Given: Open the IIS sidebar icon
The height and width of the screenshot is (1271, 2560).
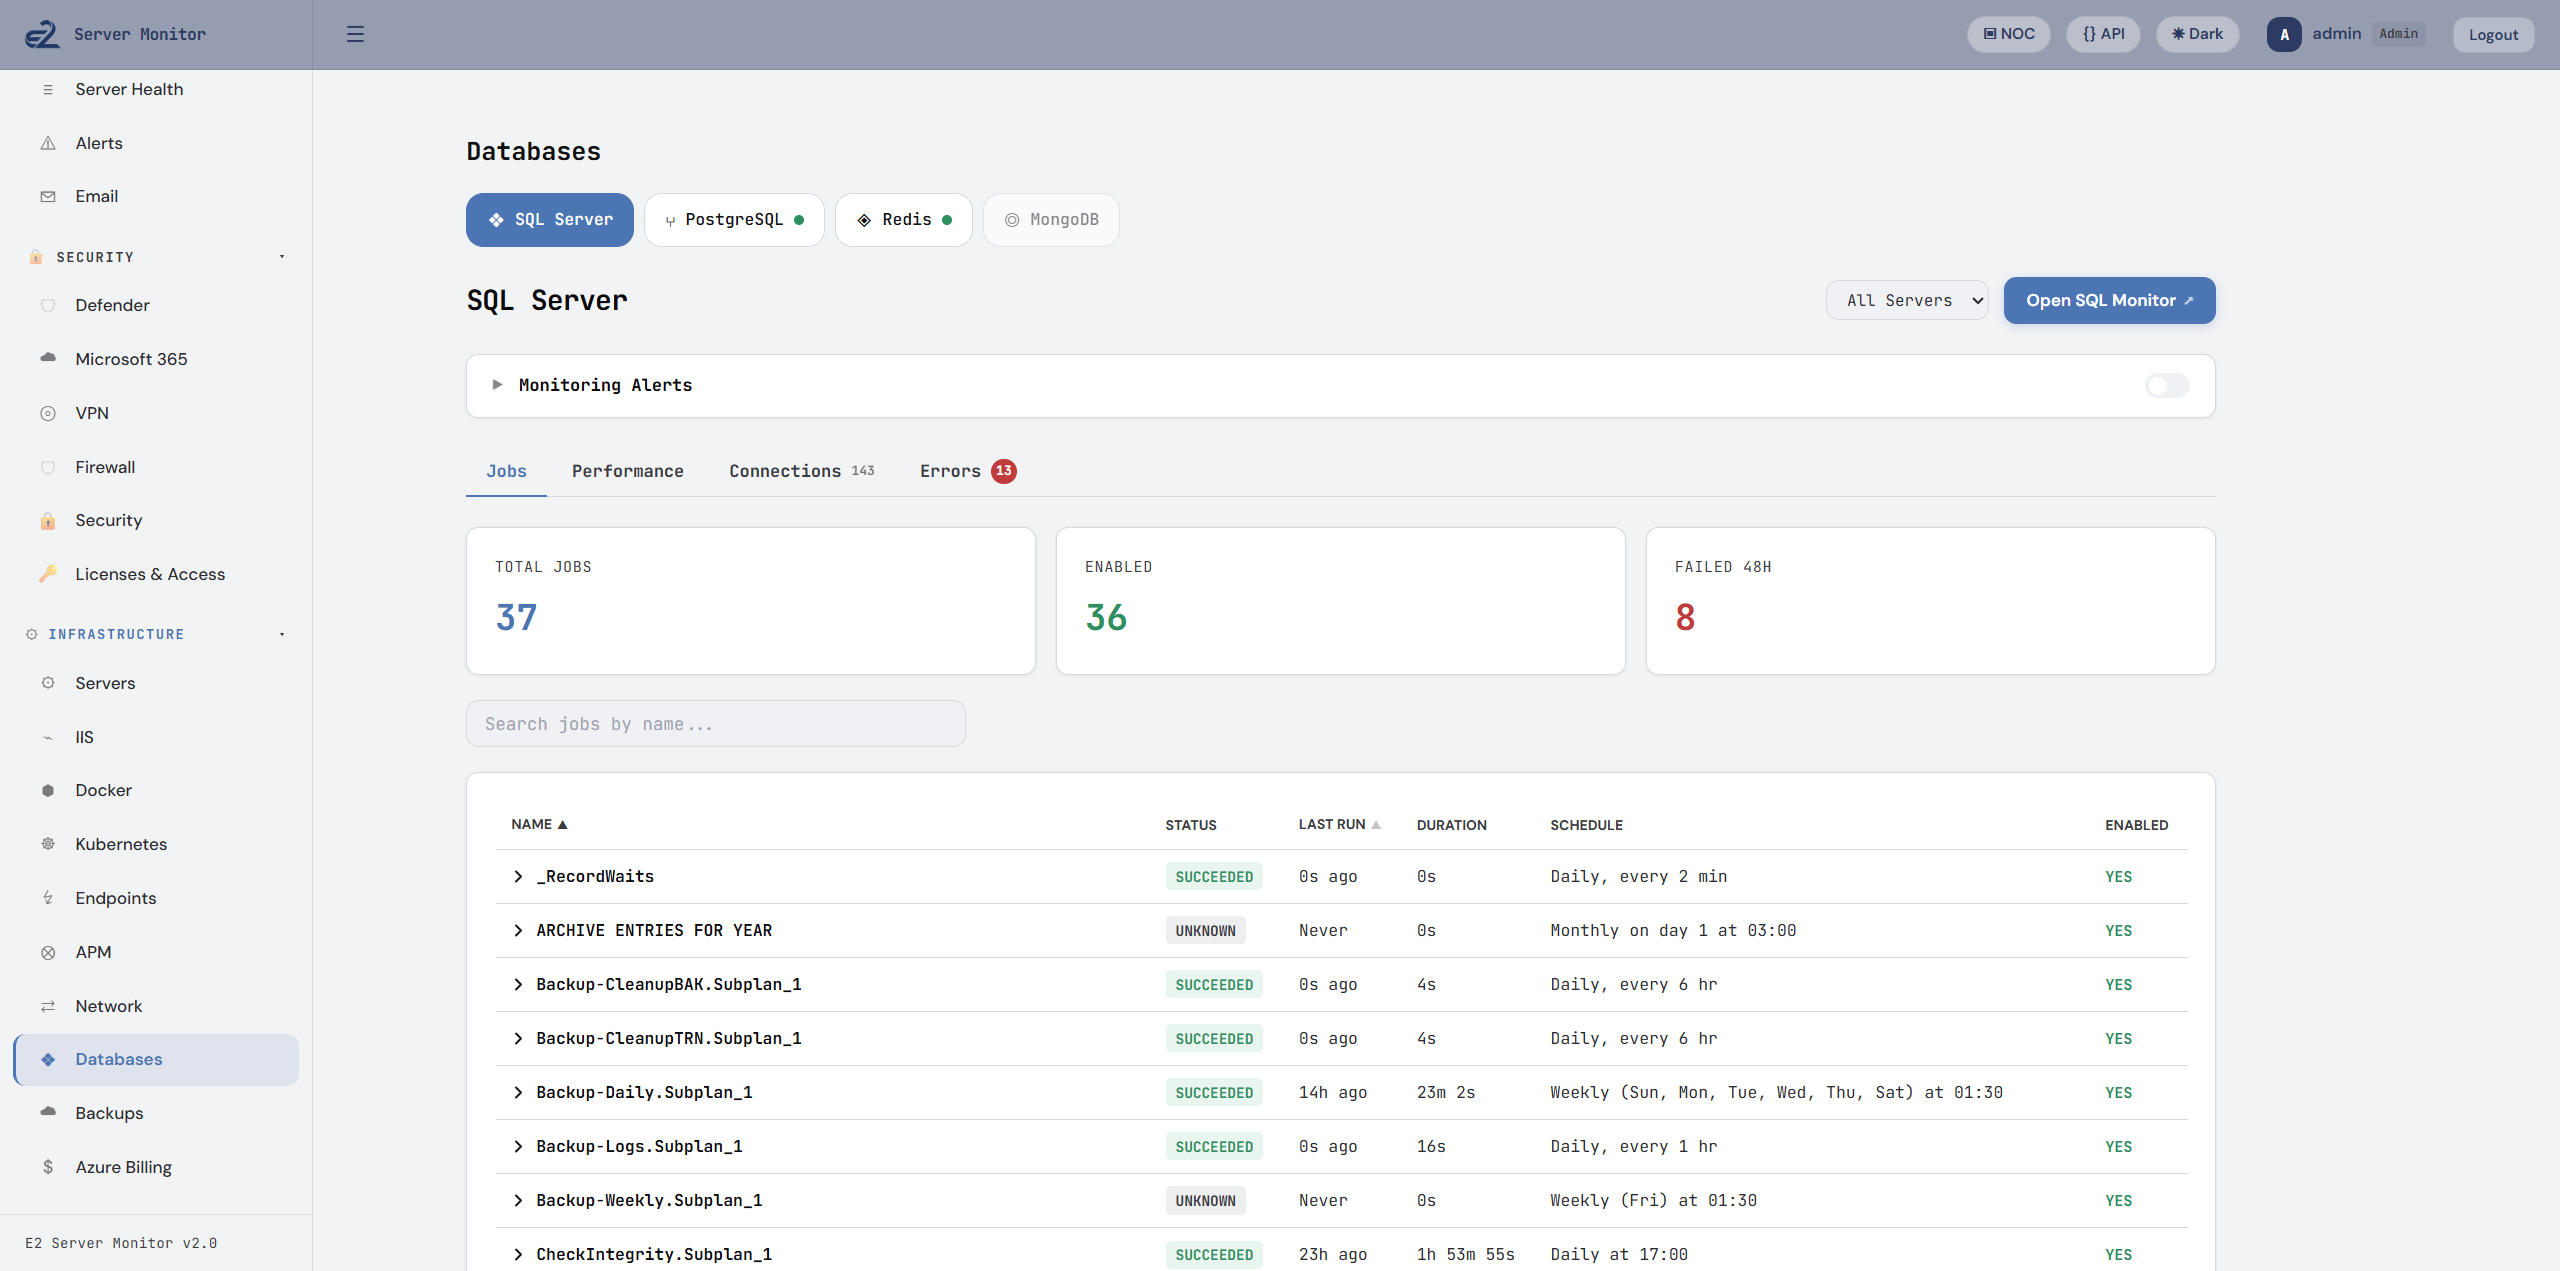Looking at the screenshot, I should (x=49, y=737).
